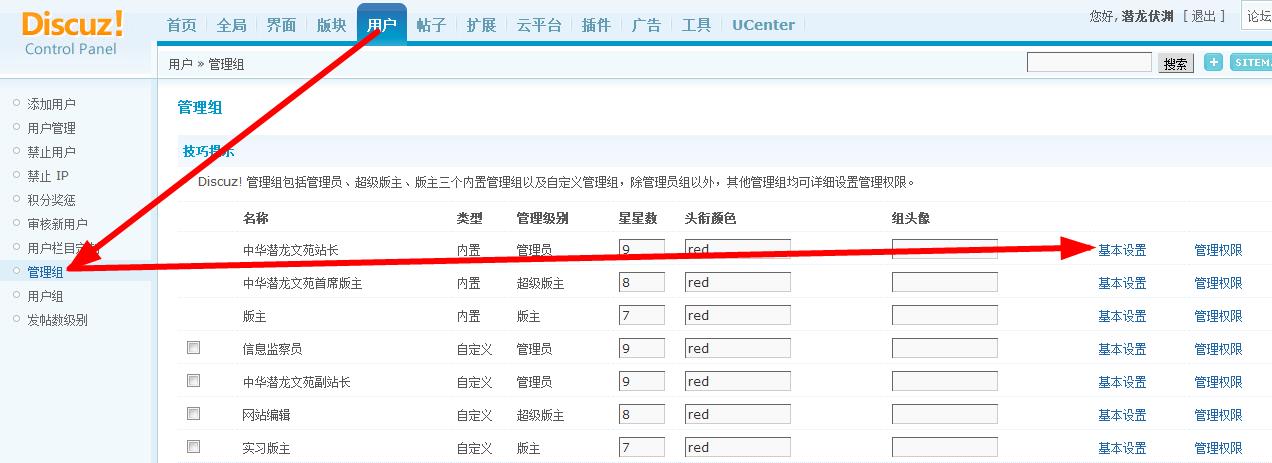Click the 技巧提示 section heading
Viewport: 1272px width, 463px height.
208,152
